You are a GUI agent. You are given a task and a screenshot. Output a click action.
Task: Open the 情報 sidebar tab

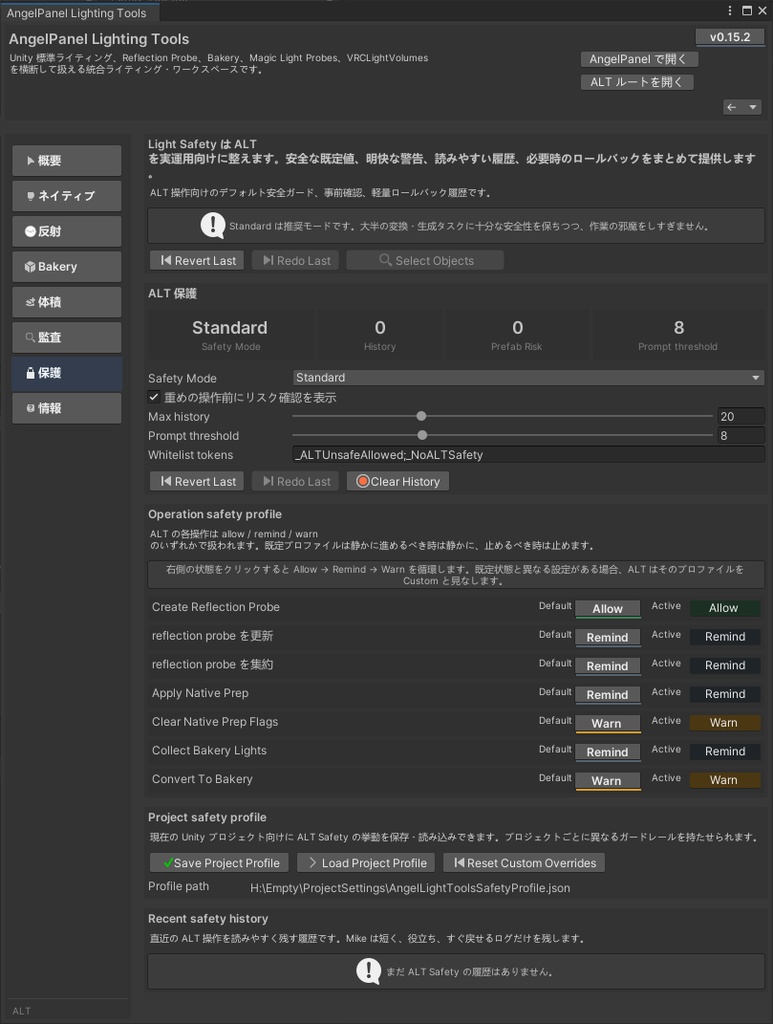[x=67, y=408]
